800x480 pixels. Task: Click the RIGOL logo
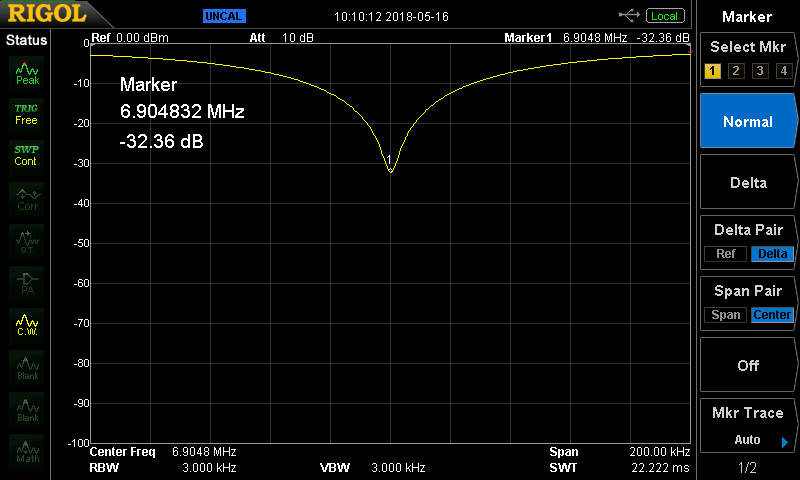point(46,13)
